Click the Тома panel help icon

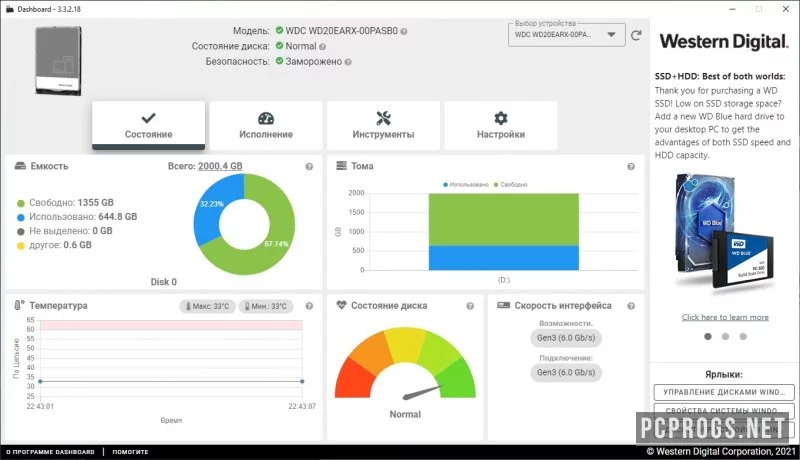coord(631,167)
